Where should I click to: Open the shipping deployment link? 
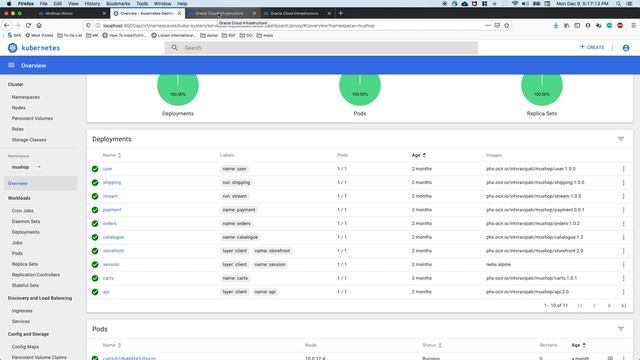112,182
